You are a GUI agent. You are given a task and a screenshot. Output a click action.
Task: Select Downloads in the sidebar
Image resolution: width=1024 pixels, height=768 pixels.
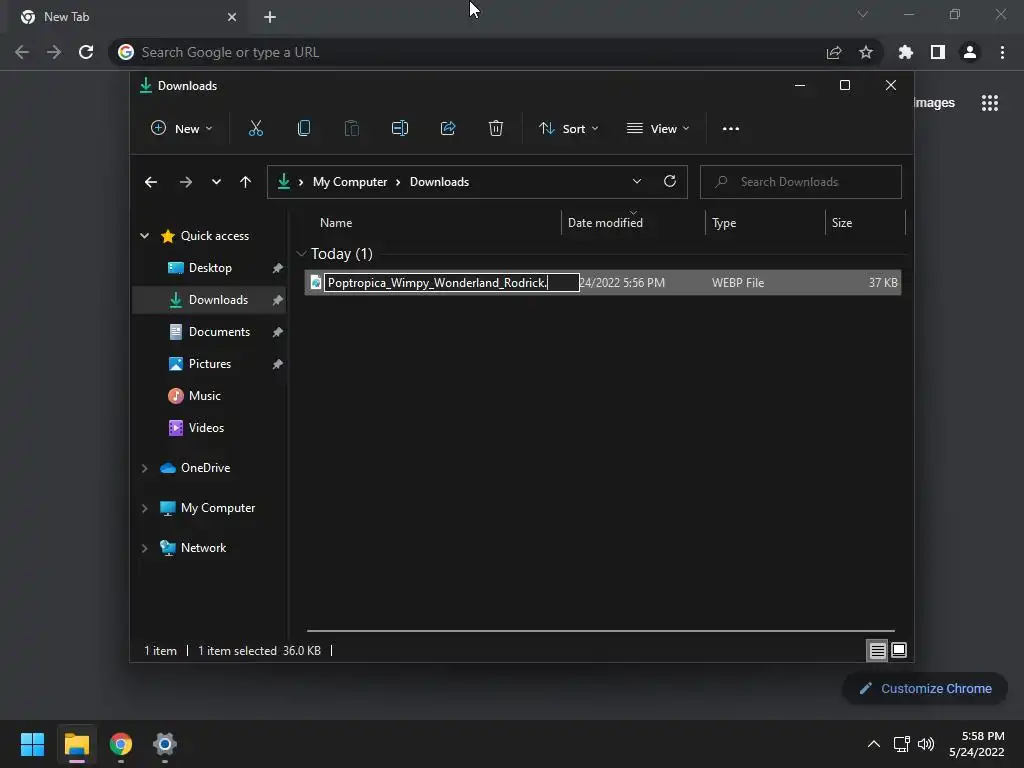tap(218, 300)
